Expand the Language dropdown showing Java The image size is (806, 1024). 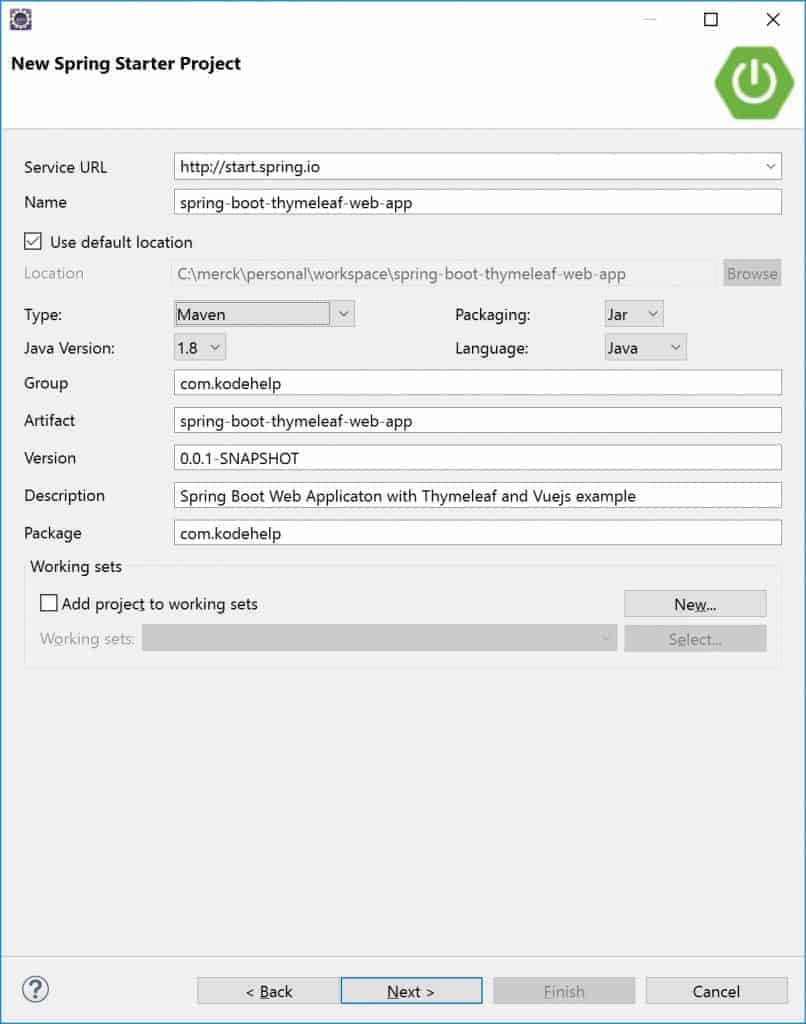pyautogui.click(x=675, y=347)
